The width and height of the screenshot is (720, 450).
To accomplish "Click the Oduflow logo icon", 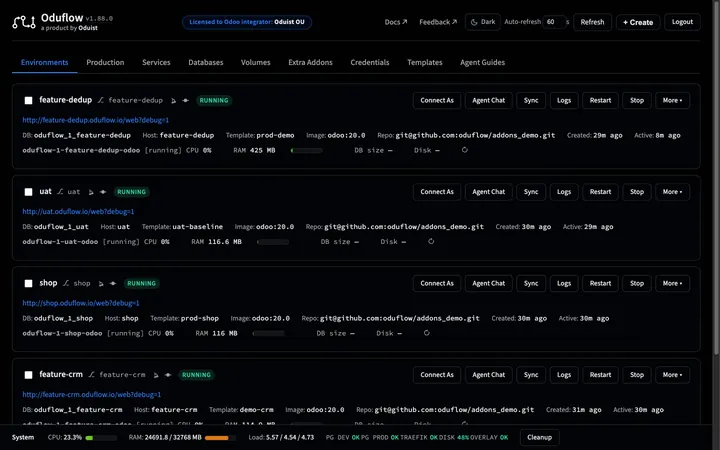I will click(24, 22).
